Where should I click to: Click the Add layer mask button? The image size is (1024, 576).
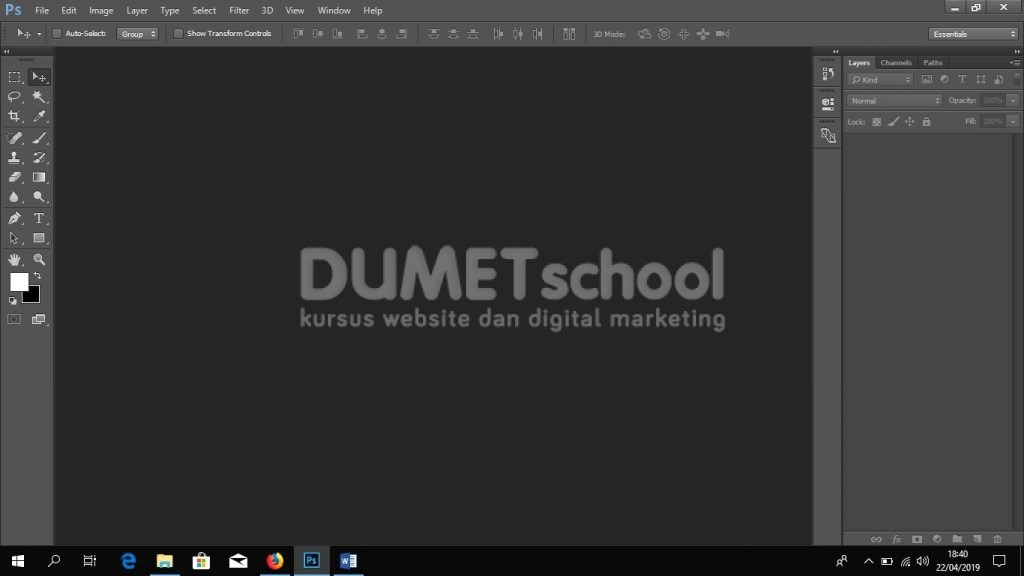917,539
